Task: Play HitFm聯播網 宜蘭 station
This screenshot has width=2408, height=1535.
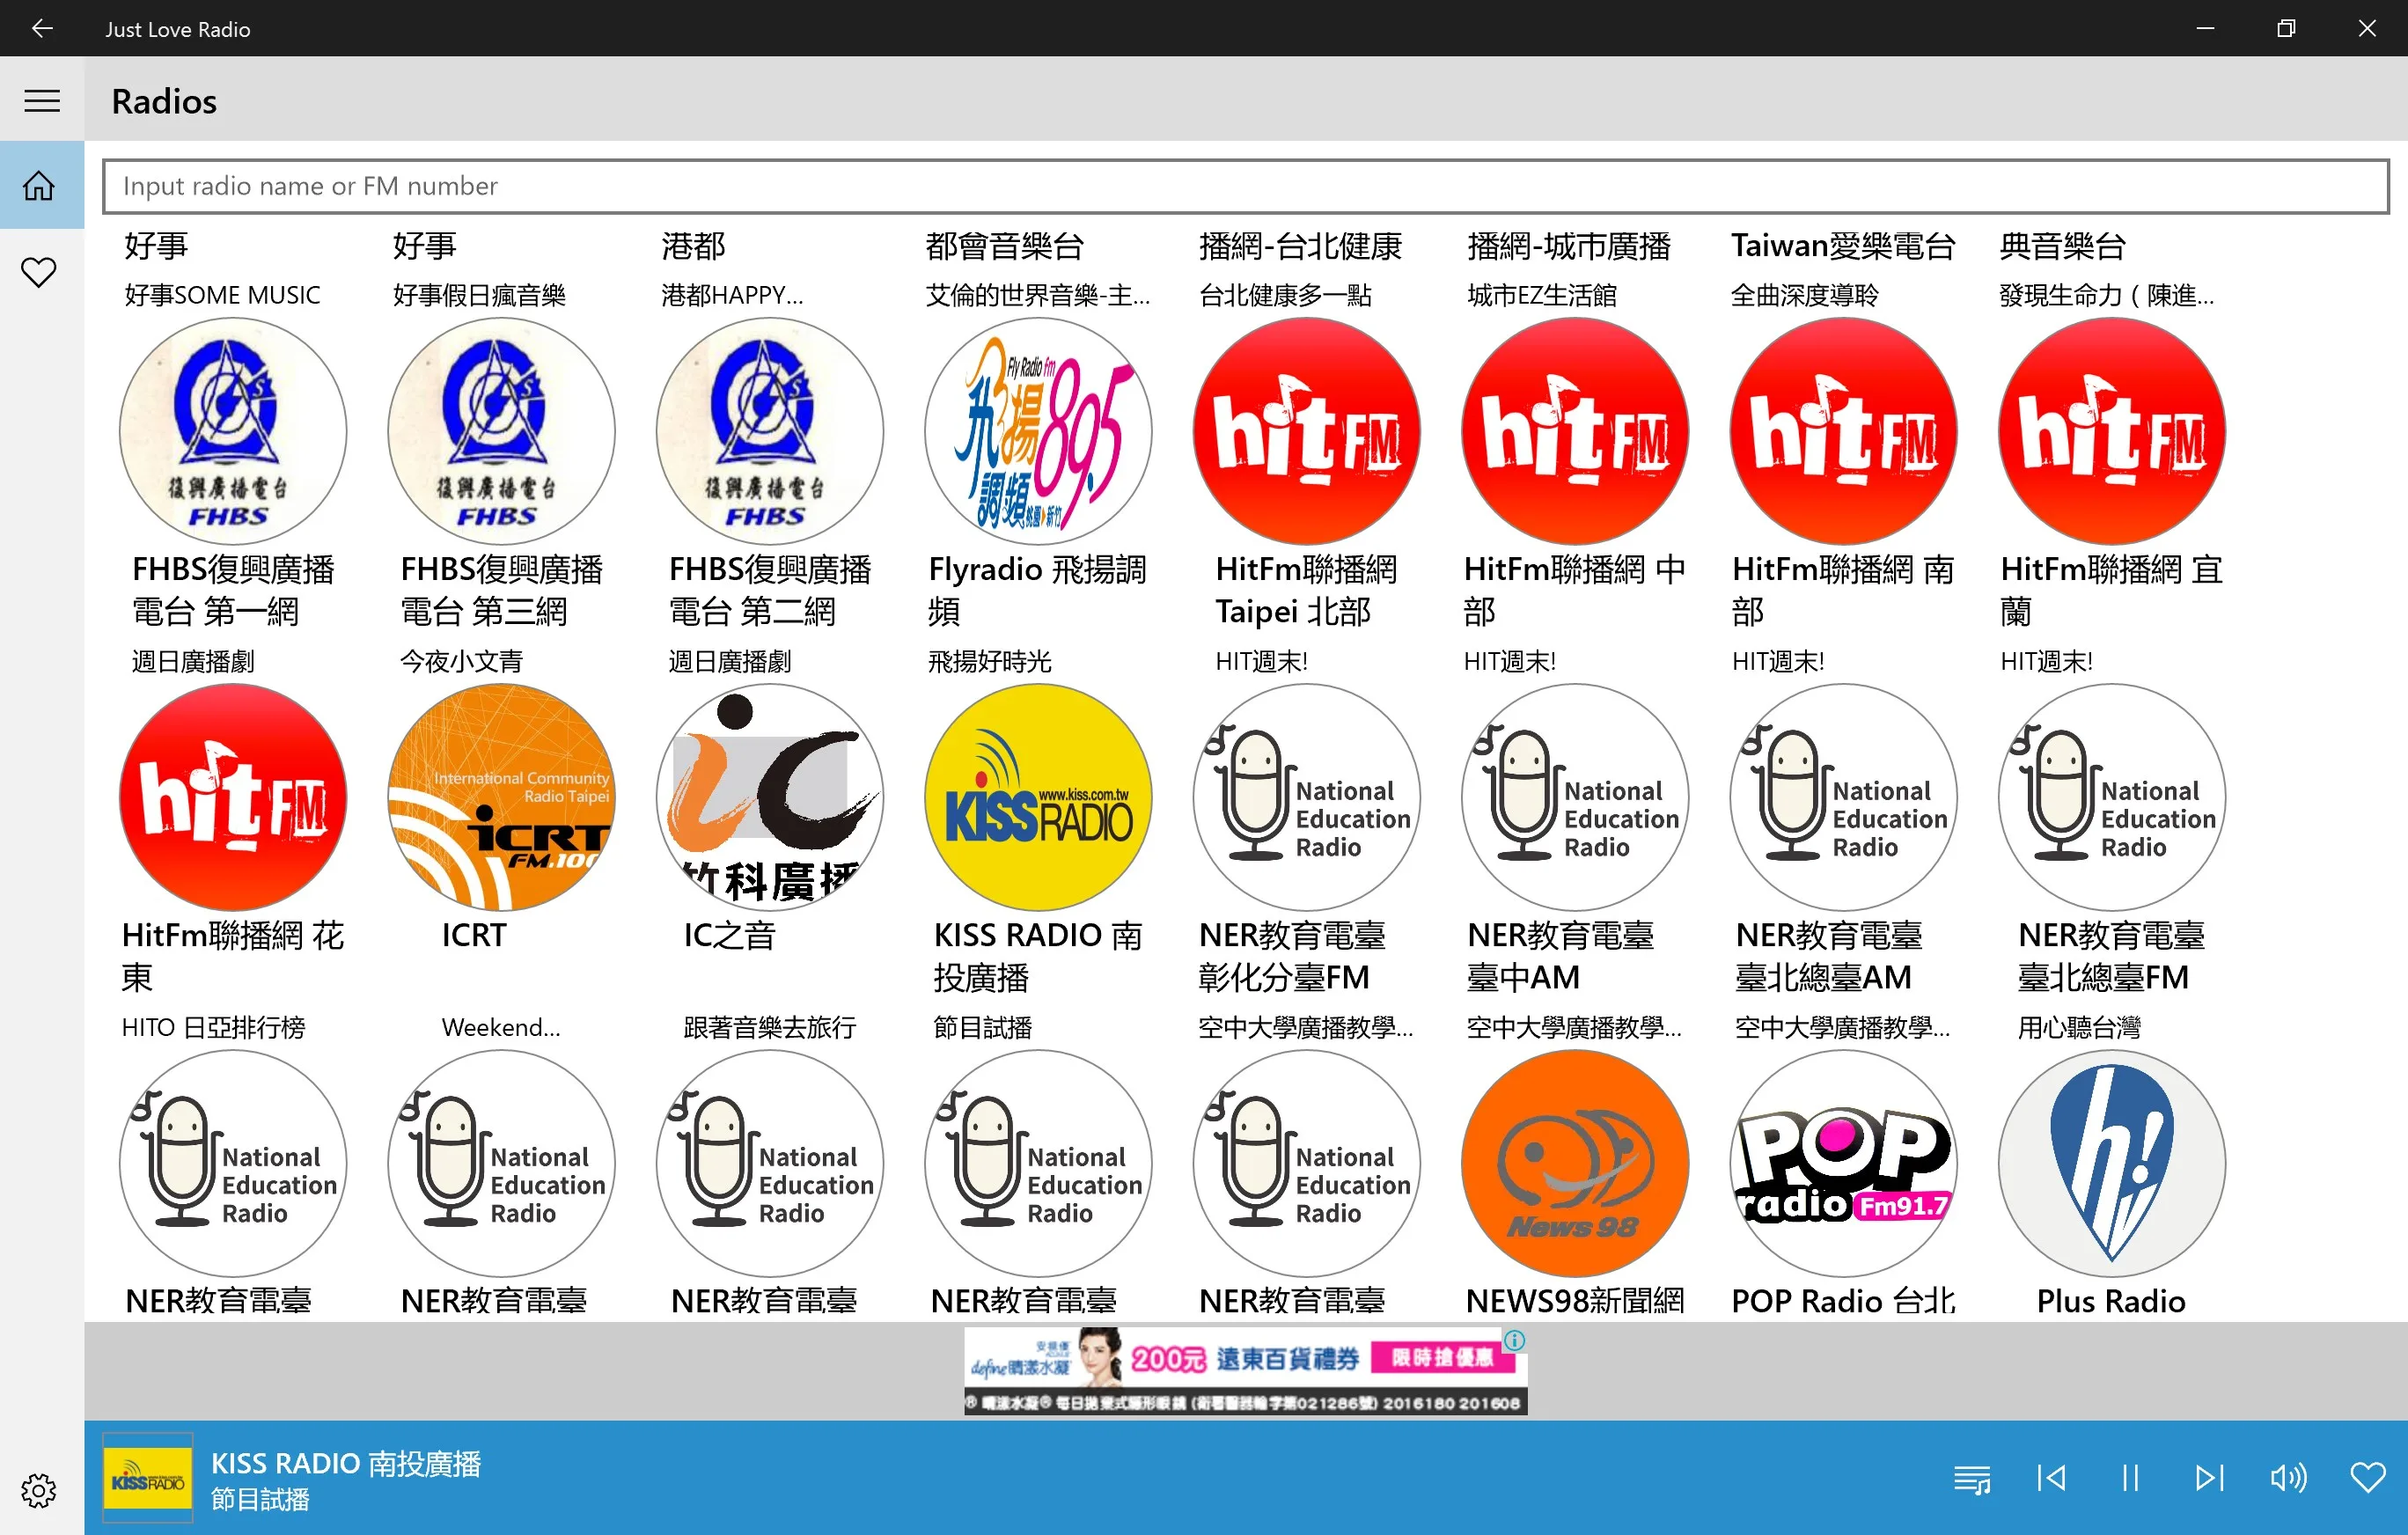Action: tap(2111, 431)
